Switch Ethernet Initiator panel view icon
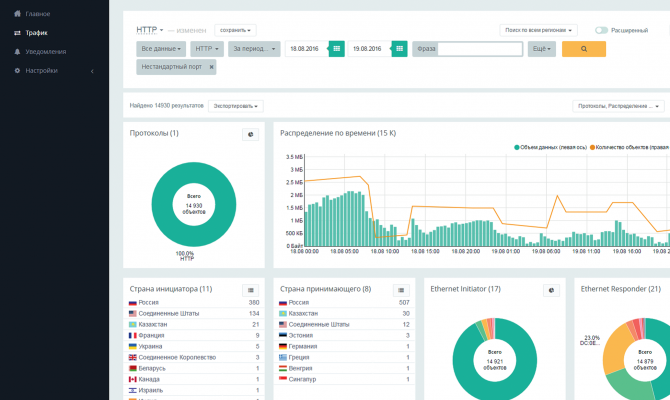 [551, 291]
